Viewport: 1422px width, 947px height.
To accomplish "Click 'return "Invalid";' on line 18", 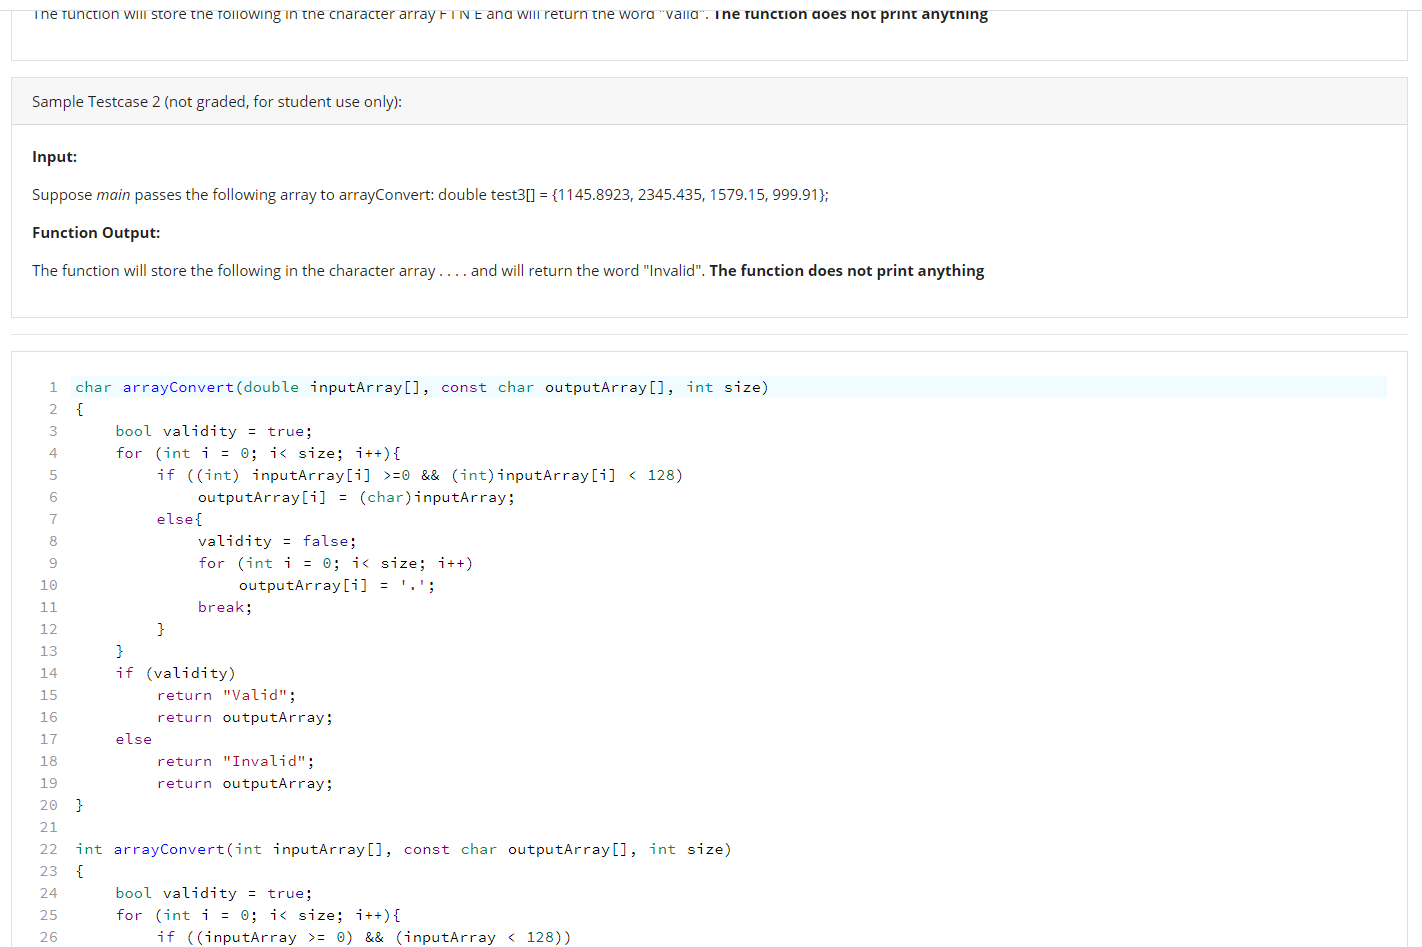I will point(236,761).
